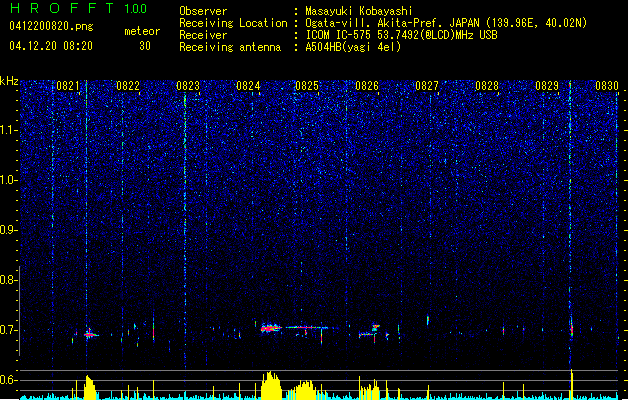This screenshot has width=629, height=400.
Task: Click the 0.9 kHz axis label
Action: [x=8, y=230]
